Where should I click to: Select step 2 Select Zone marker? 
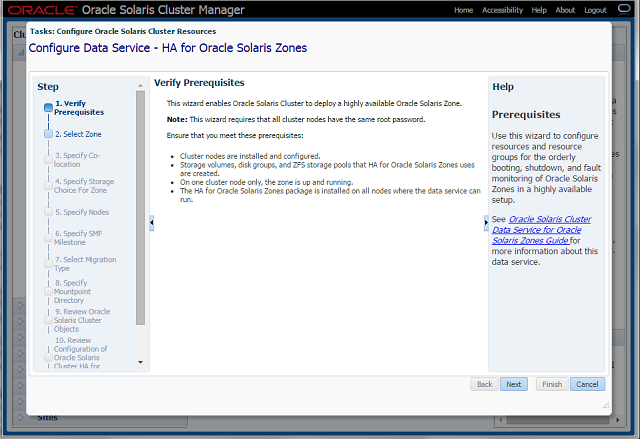point(48,134)
